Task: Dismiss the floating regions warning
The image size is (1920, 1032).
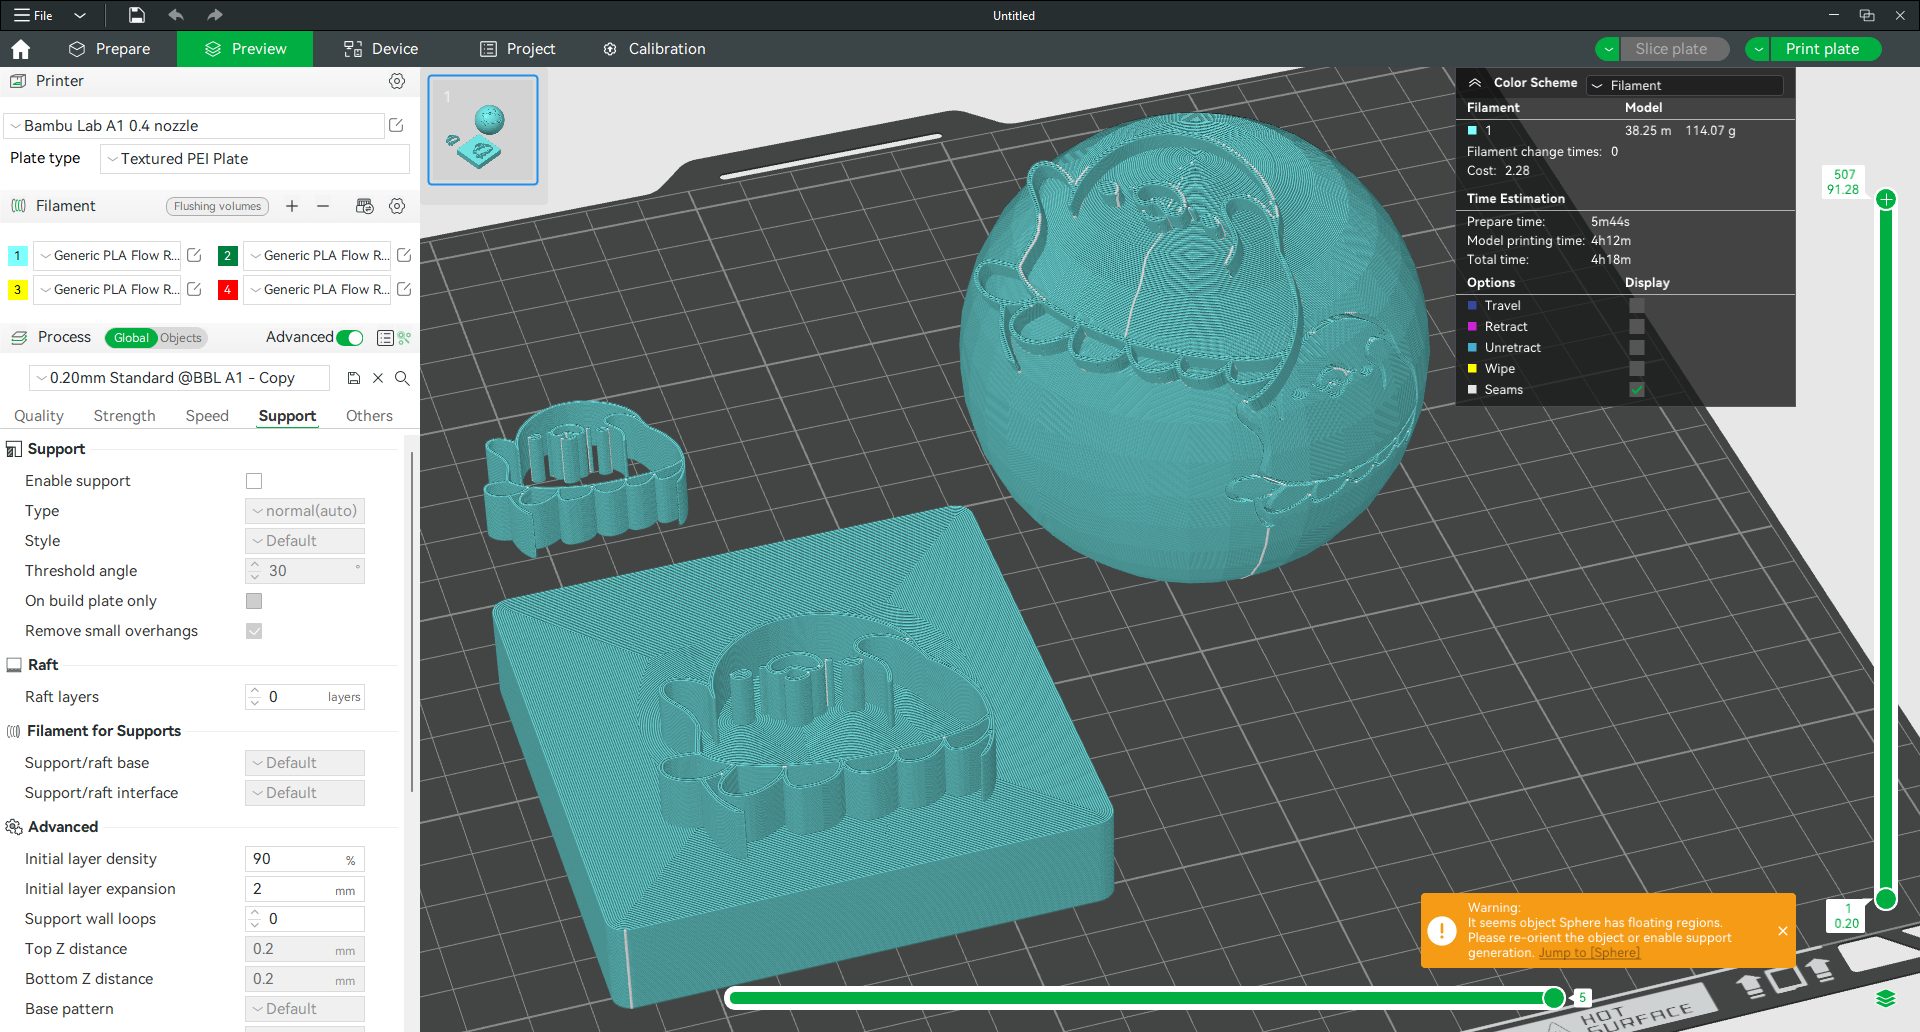Action: (1783, 931)
